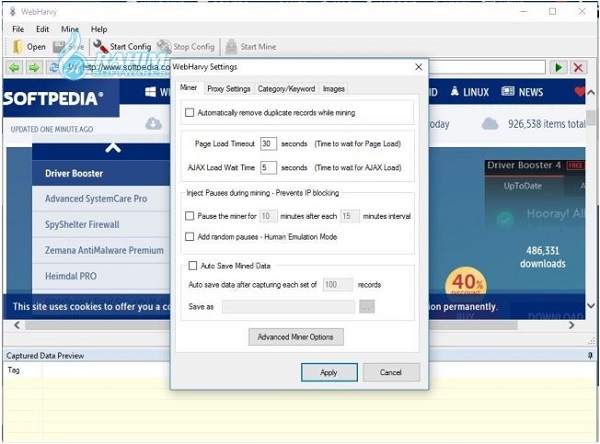Switch to the Proxy Settings tab

[229, 89]
